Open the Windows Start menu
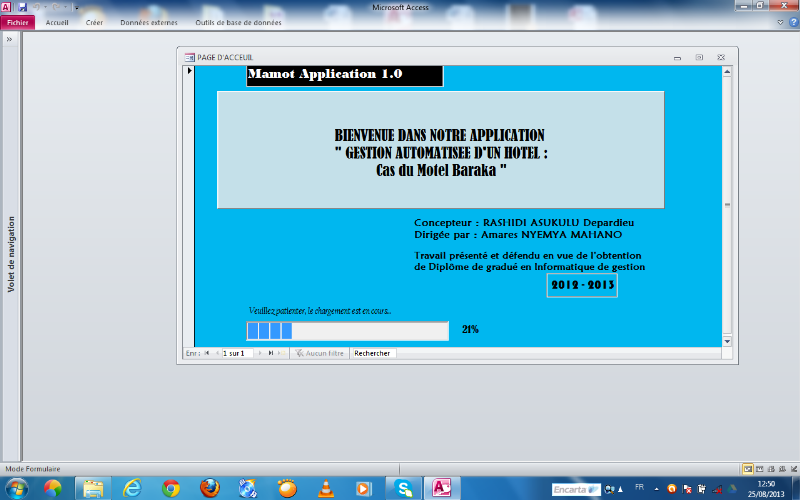The height and width of the screenshot is (500, 800). pos(15,489)
